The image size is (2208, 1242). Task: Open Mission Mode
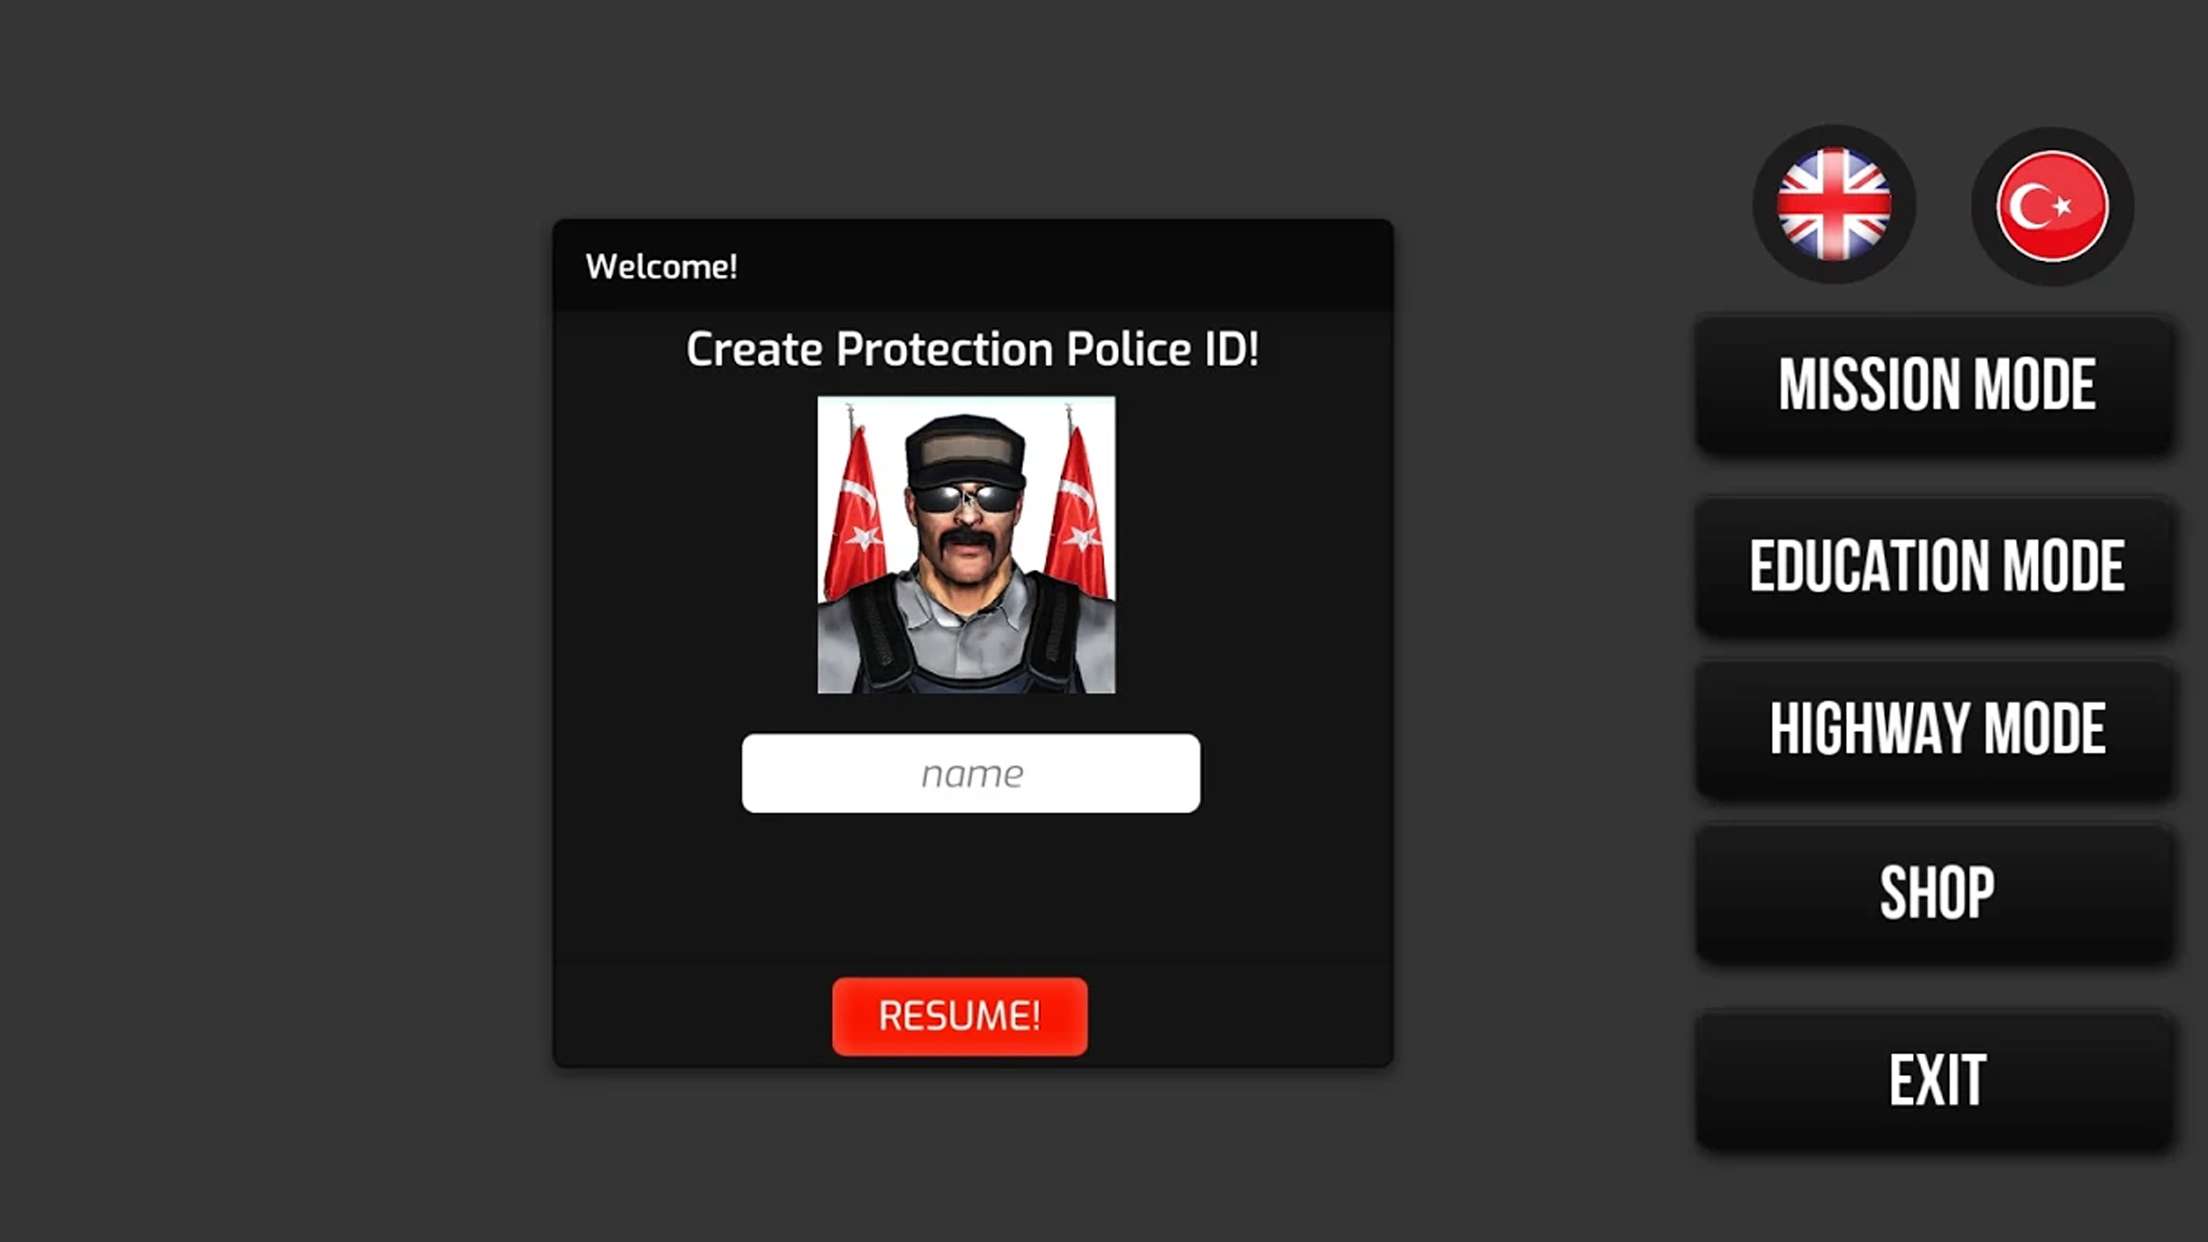(1936, 385)
